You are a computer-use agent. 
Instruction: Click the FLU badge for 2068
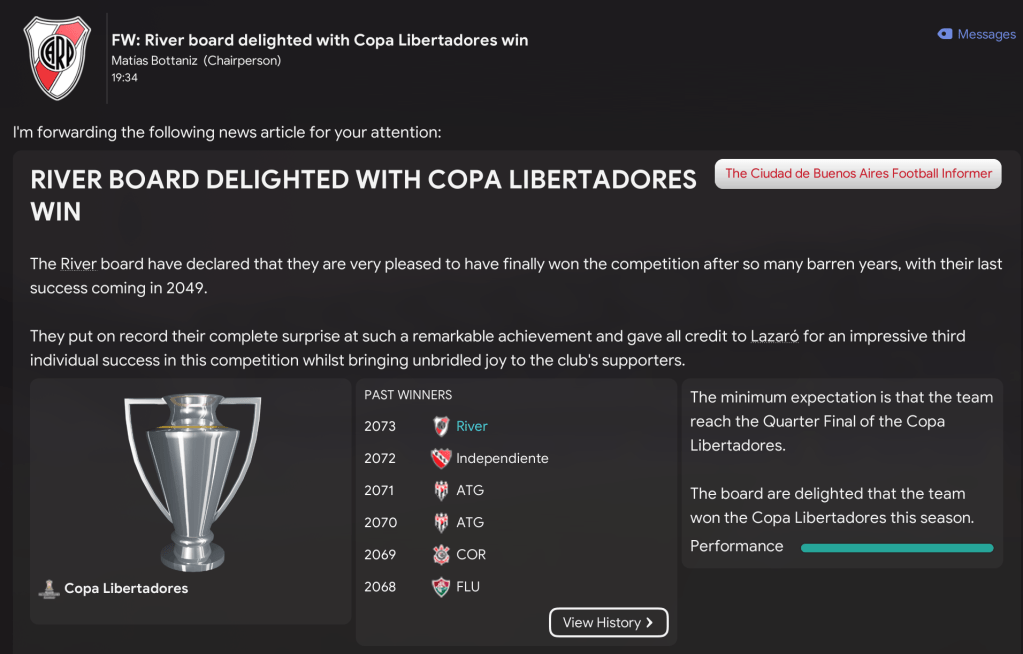[440, 586]
